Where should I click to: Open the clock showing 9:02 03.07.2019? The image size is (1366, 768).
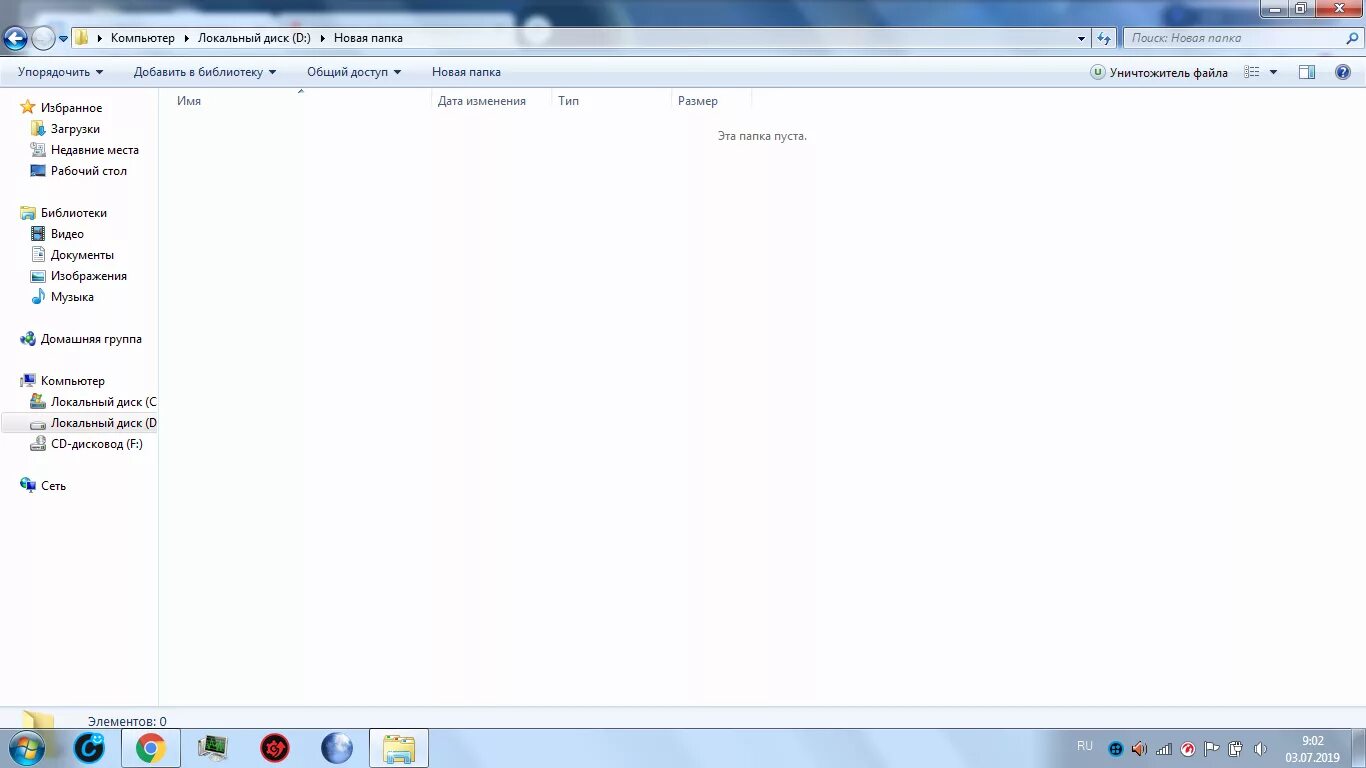click(x=1312, y=749)
